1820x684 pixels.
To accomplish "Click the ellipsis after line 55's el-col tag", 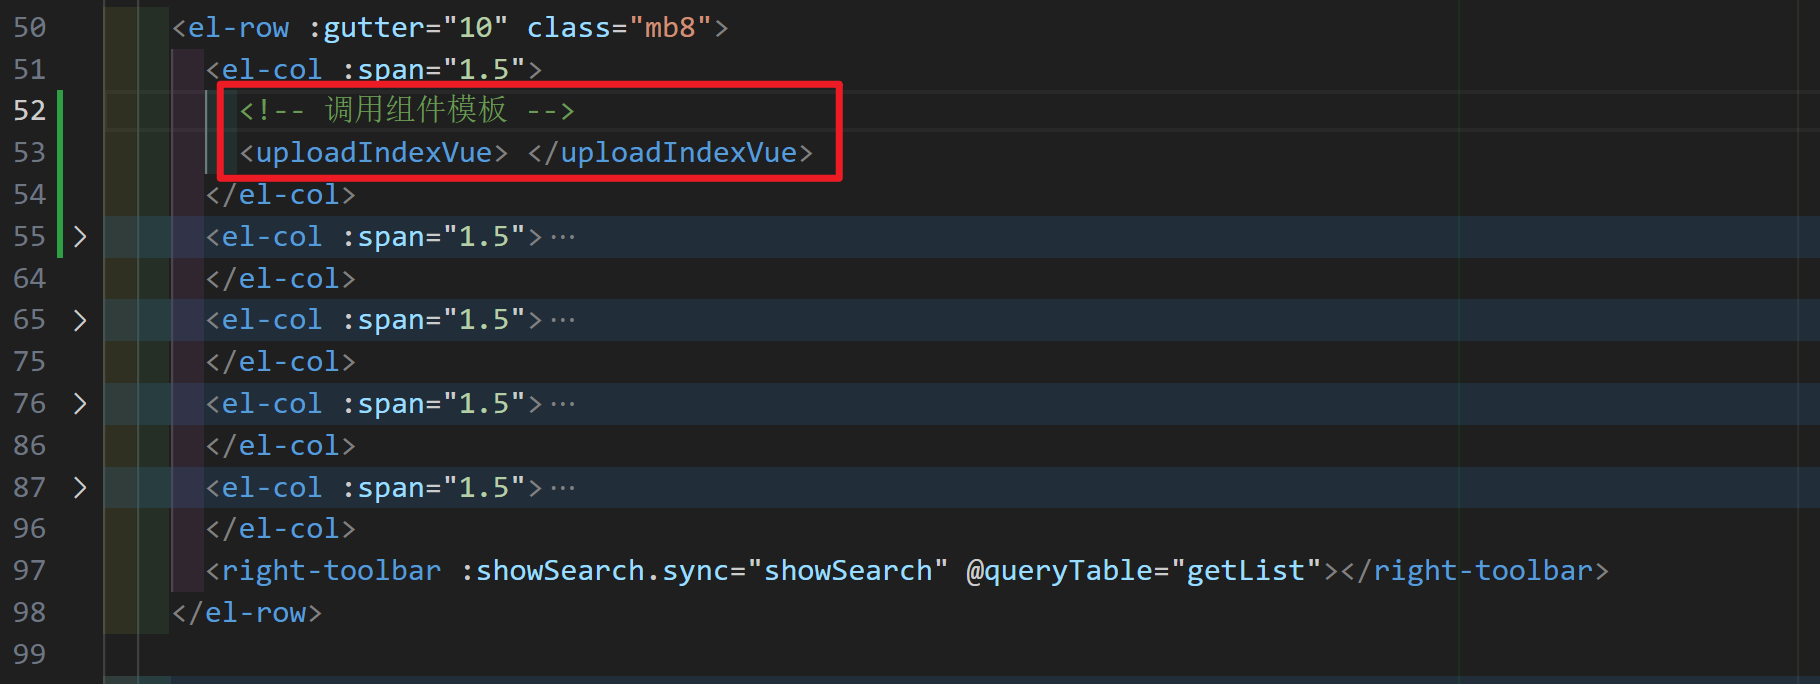I will click(x=563, y=238).
